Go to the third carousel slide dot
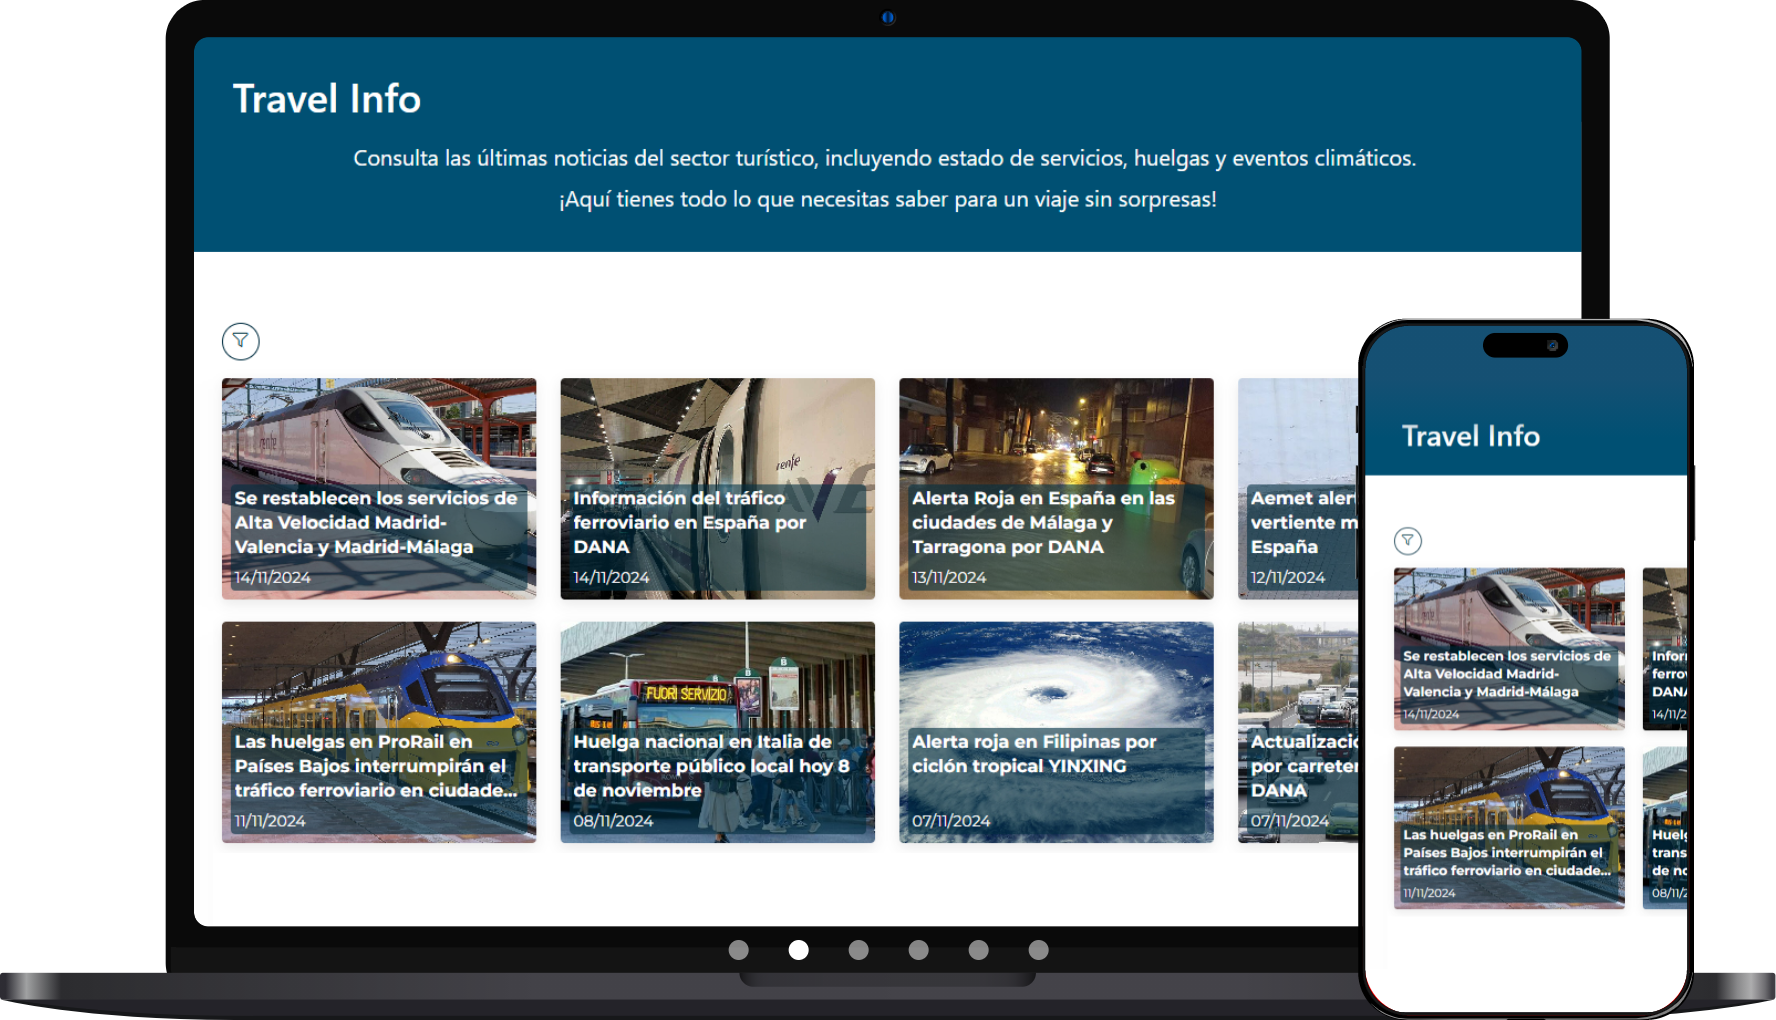This screenshot has width=1776, height=1020. tap(858, 950)
